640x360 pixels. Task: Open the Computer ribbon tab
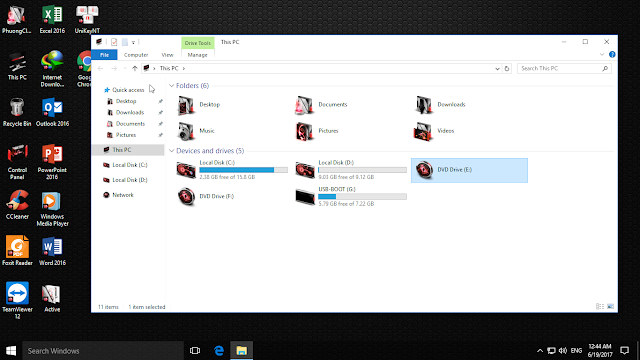[x=136, y=55]
